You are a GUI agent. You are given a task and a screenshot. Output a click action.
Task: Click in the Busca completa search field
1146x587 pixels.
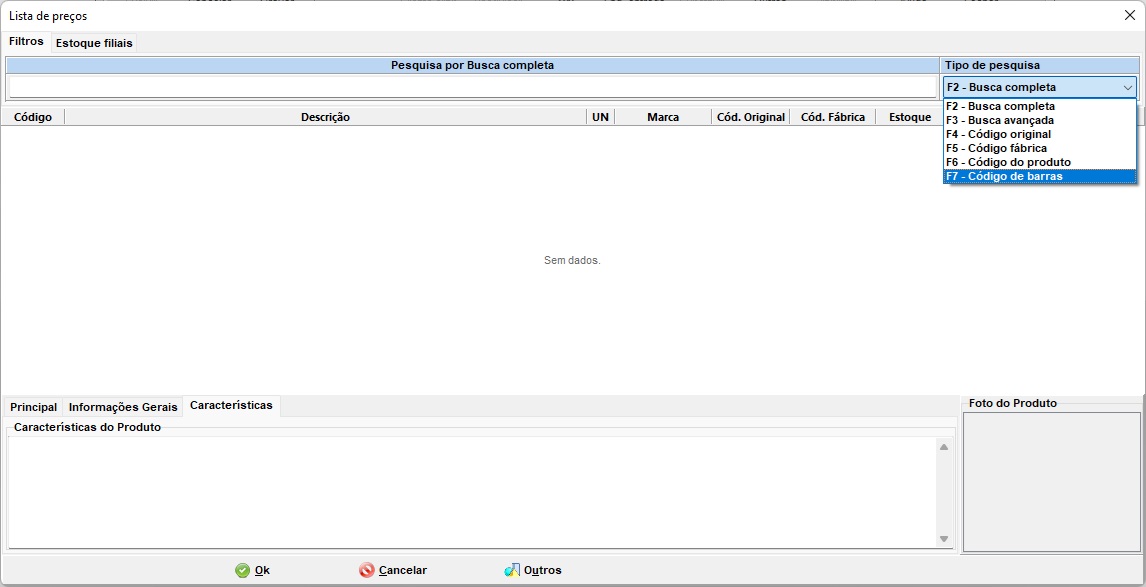click(472, 87)
